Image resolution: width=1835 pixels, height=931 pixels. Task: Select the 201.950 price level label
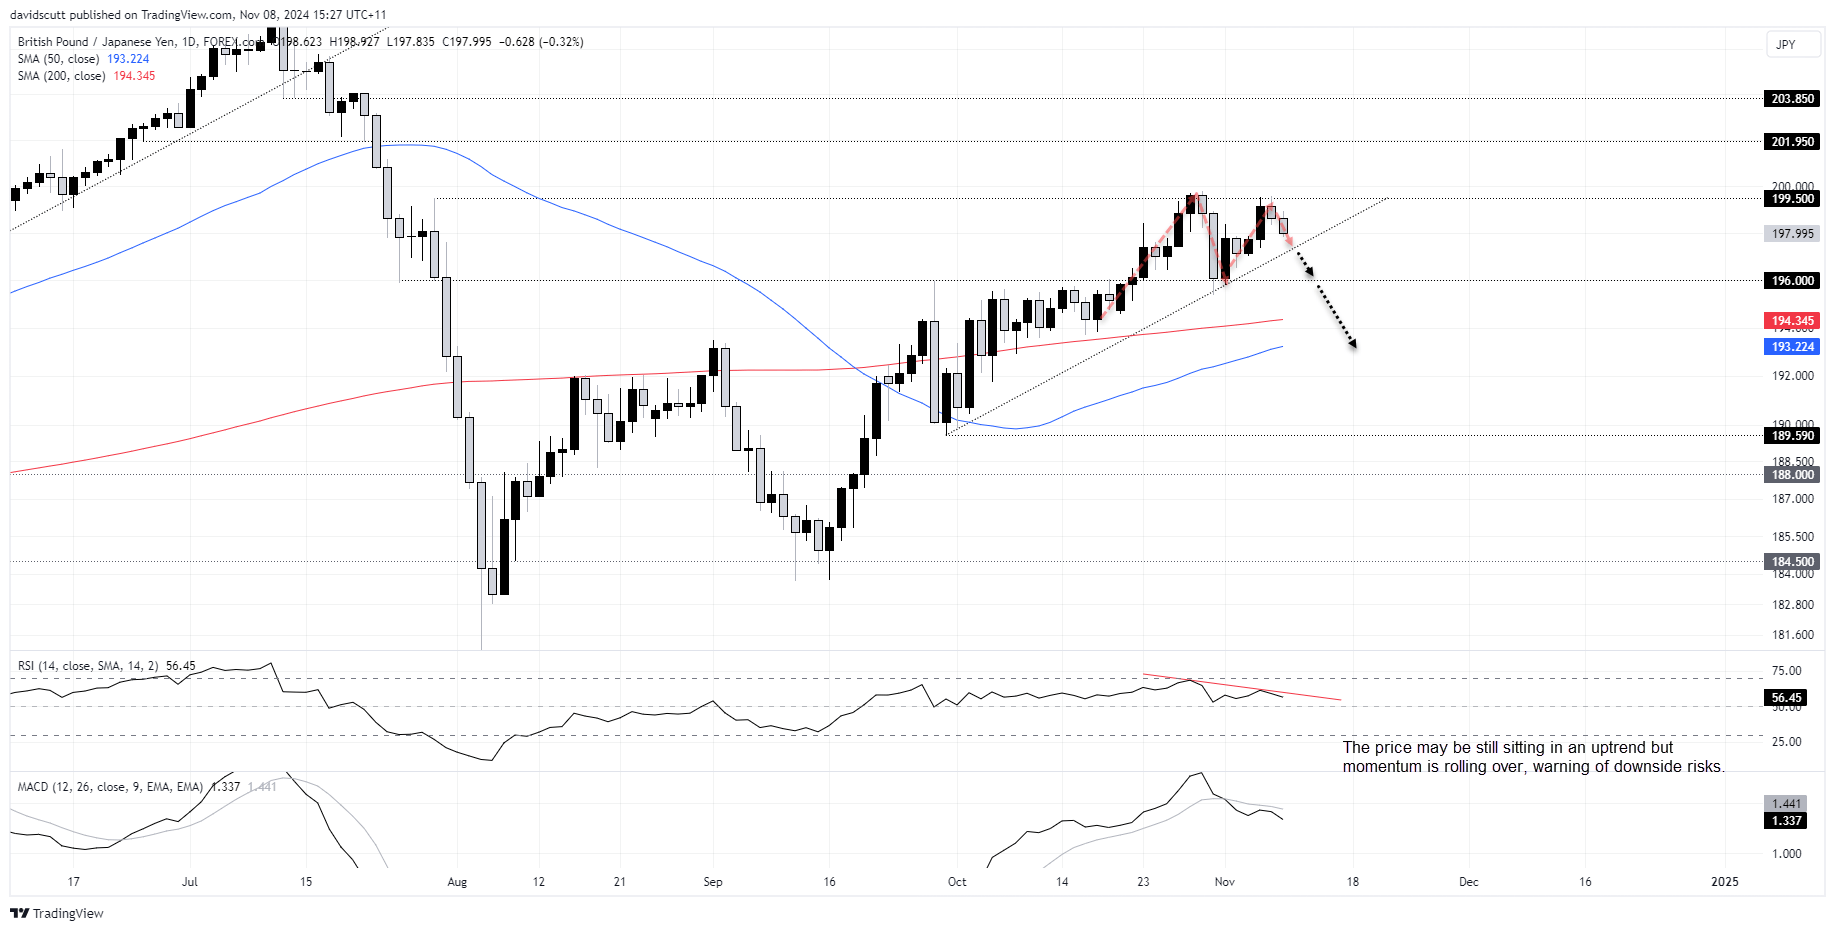(1792, 142)
